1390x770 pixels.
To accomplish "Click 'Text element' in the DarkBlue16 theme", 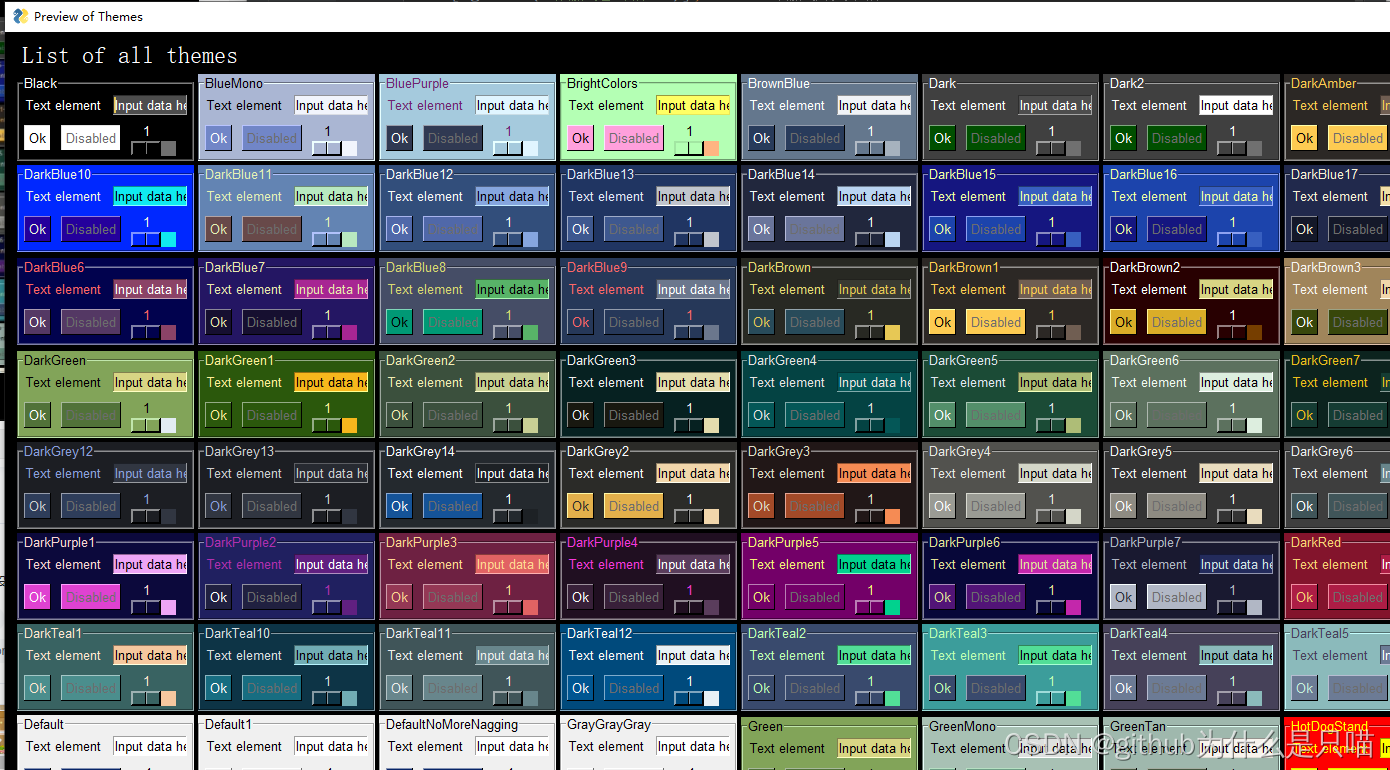I will [x=1150, y=196].
